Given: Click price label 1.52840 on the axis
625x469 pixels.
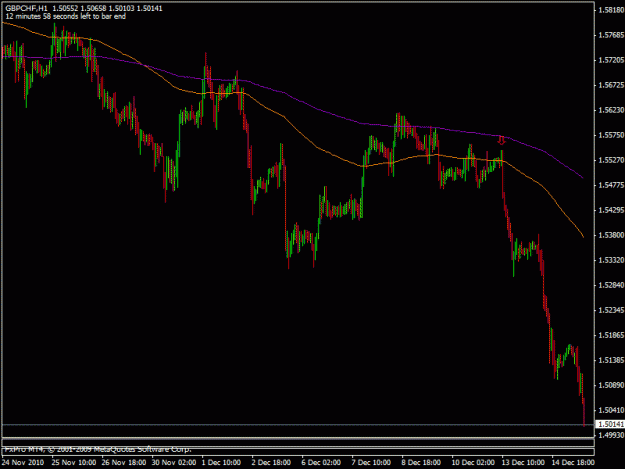Looking at the screenshot, I should pyautogui.click(x=611, y=285).
